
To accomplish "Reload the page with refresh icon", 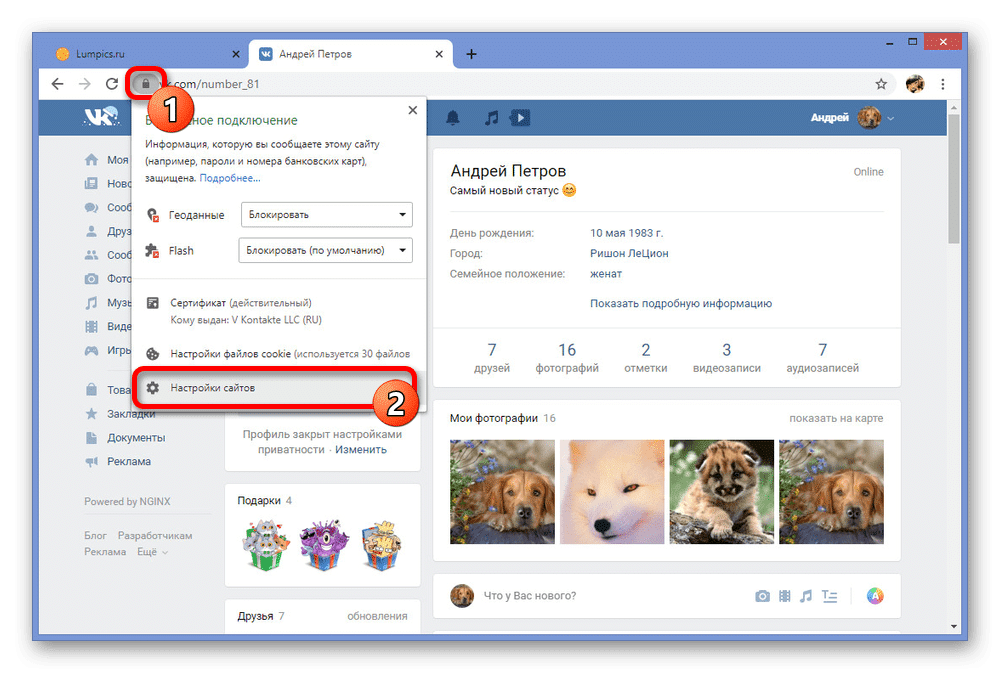I will point(112,84).
